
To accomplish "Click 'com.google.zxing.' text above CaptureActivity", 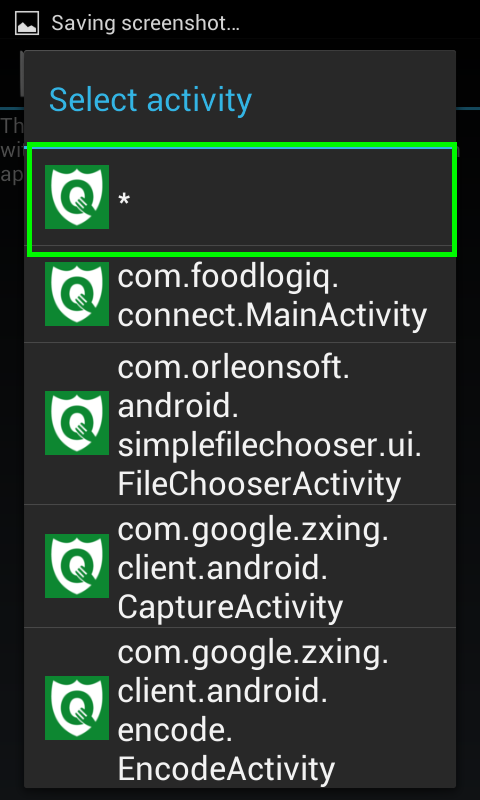I will 253,531.
